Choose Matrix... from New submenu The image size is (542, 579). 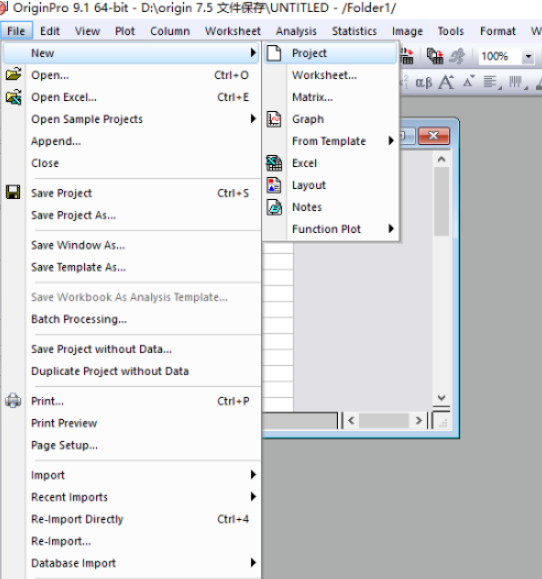[331, 97]
